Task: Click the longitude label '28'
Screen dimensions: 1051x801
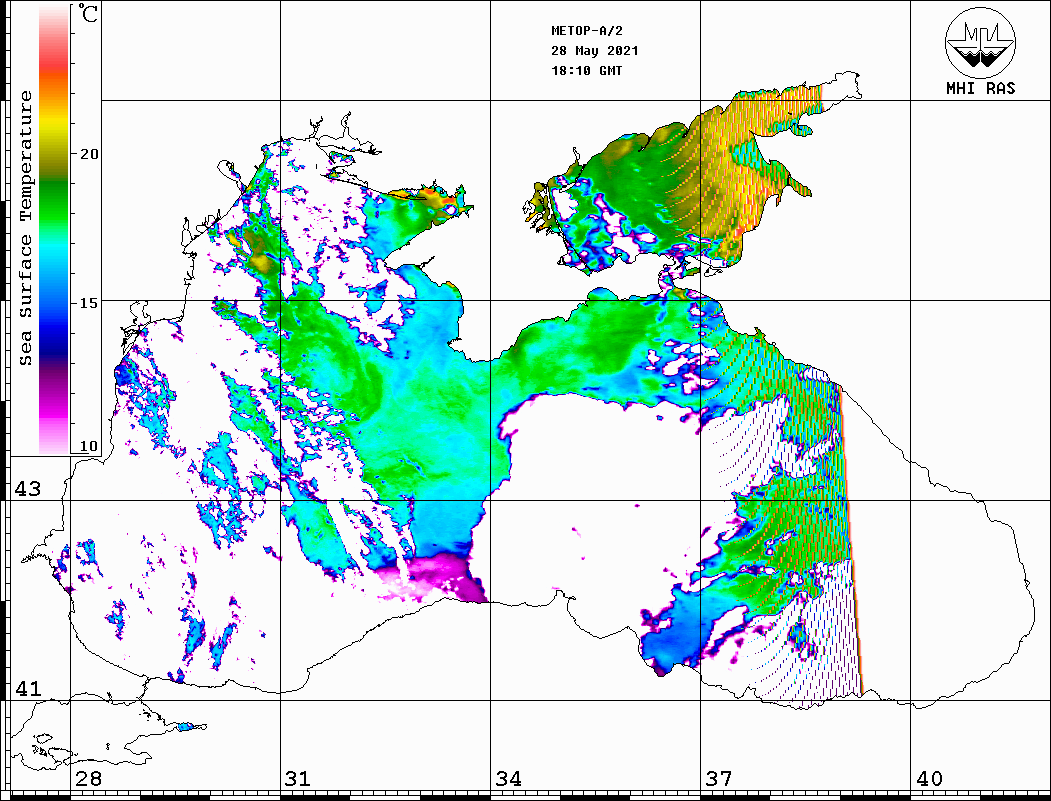Action: 88,779
